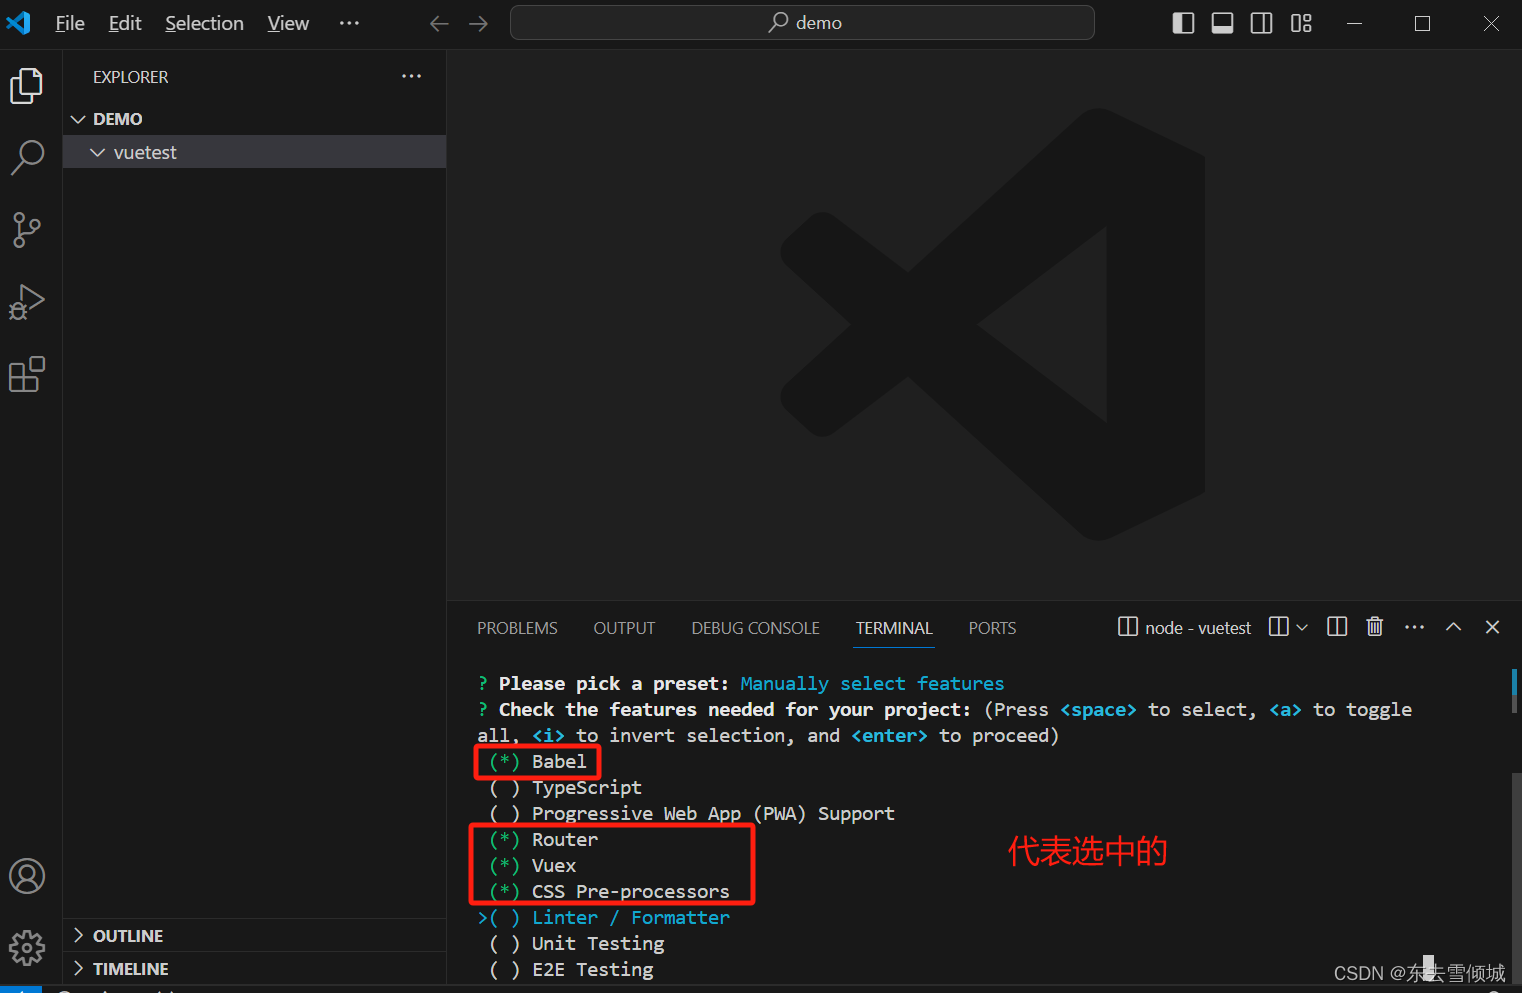
Task: Maximize the panel with the up chevron
Action: coord(1454,627)
